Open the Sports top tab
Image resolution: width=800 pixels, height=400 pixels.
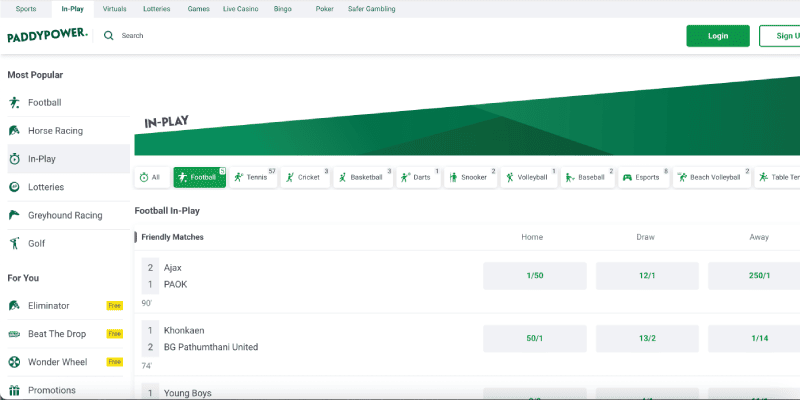pos(26,9)
